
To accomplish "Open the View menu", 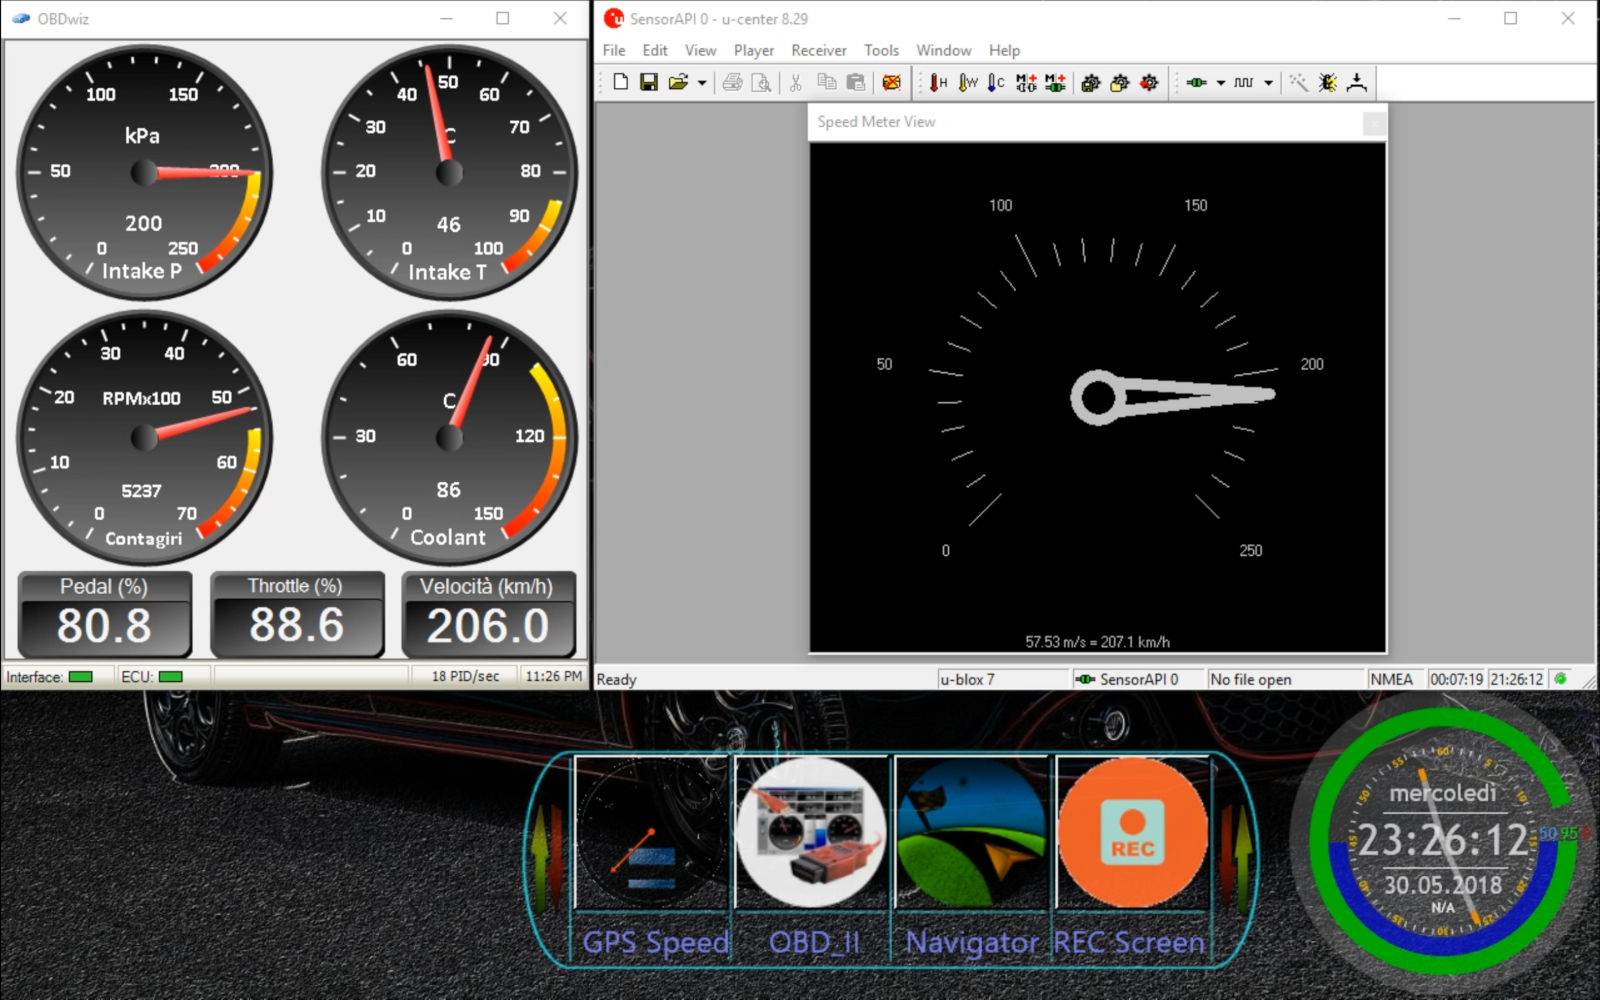I will click(700, 50).
